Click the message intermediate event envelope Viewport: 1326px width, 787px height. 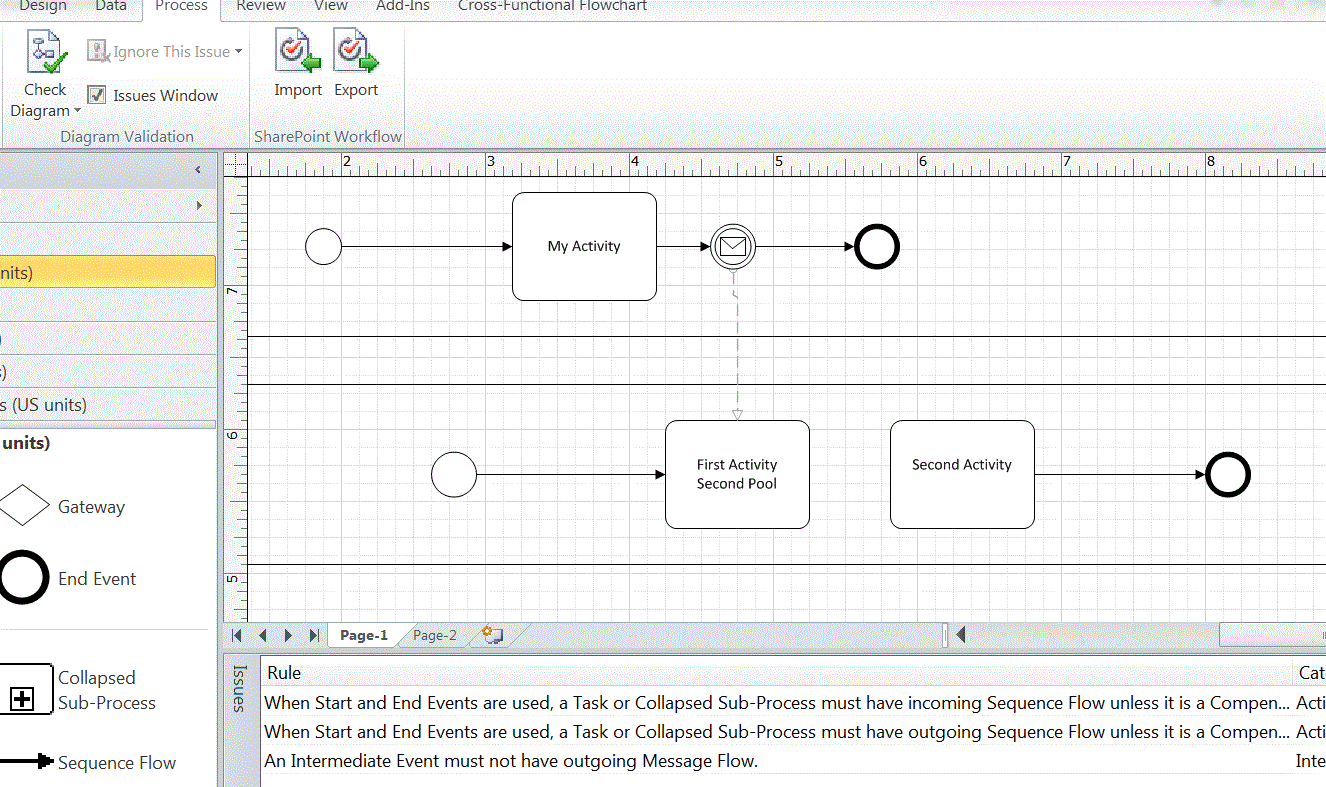tap(733, 246)
